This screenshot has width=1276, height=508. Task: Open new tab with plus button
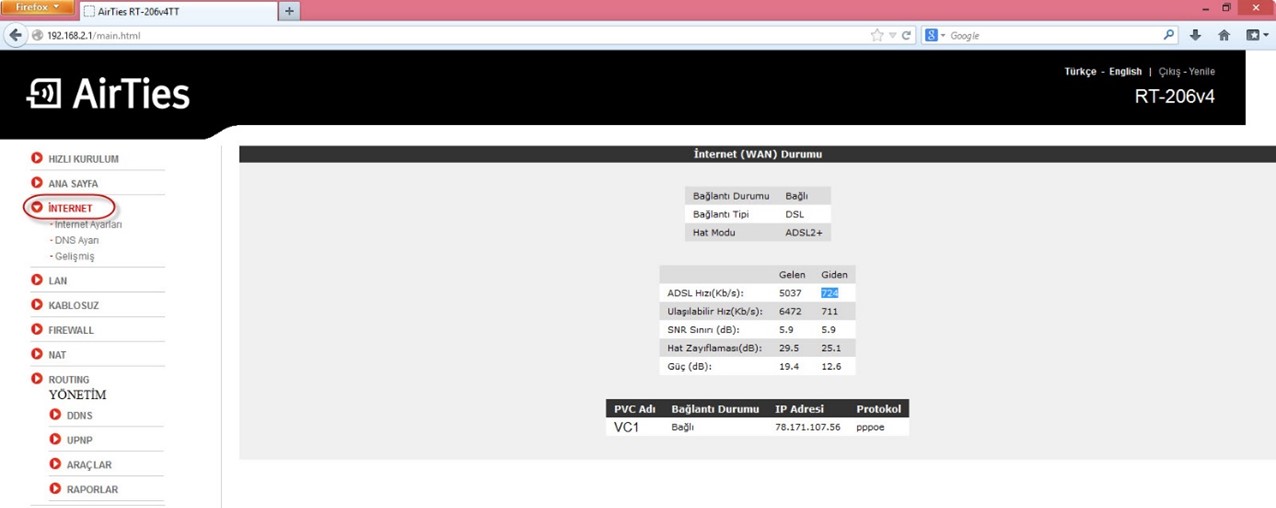pos(290,11)
